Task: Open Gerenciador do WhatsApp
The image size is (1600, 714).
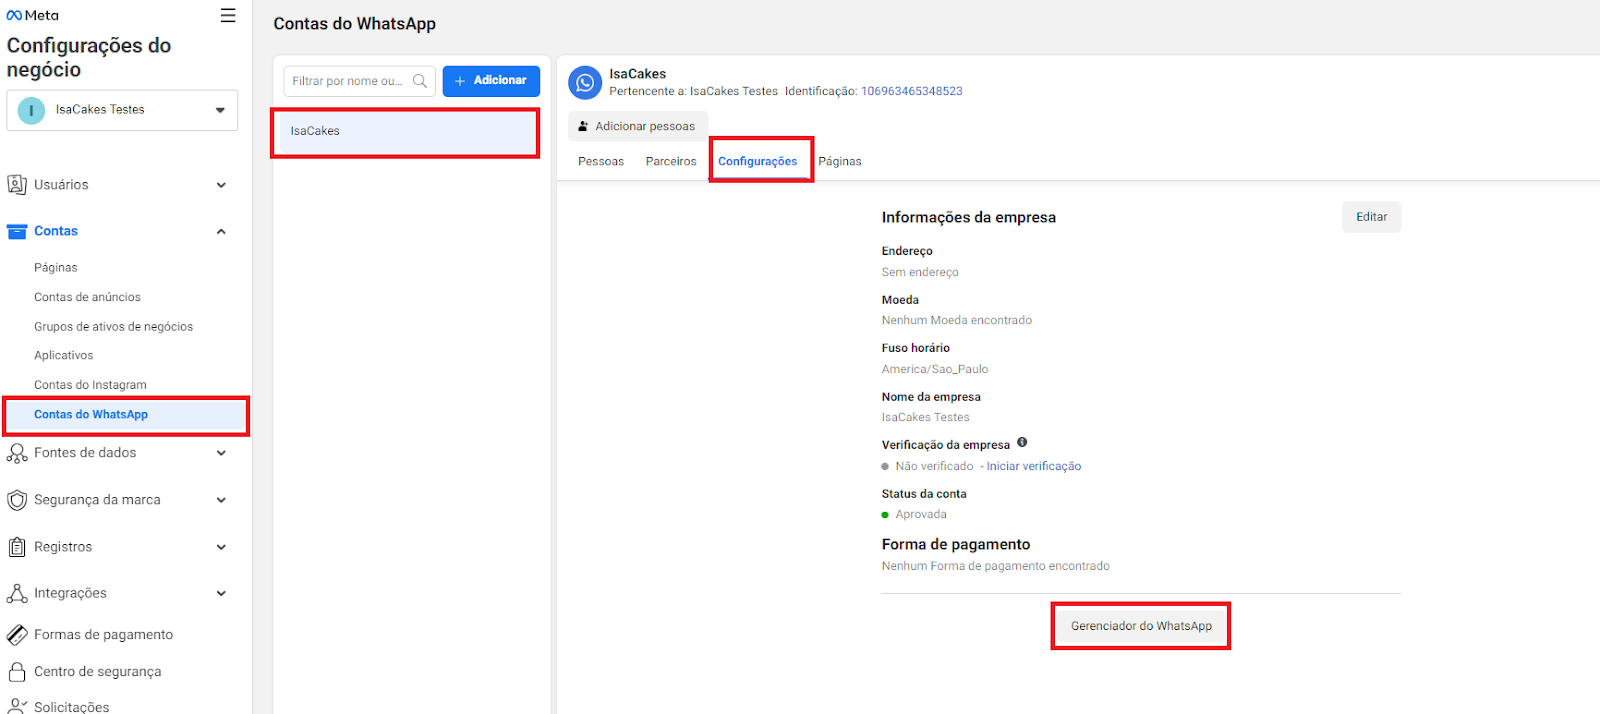Action: pyautogui.click(x=1141, y=626)
